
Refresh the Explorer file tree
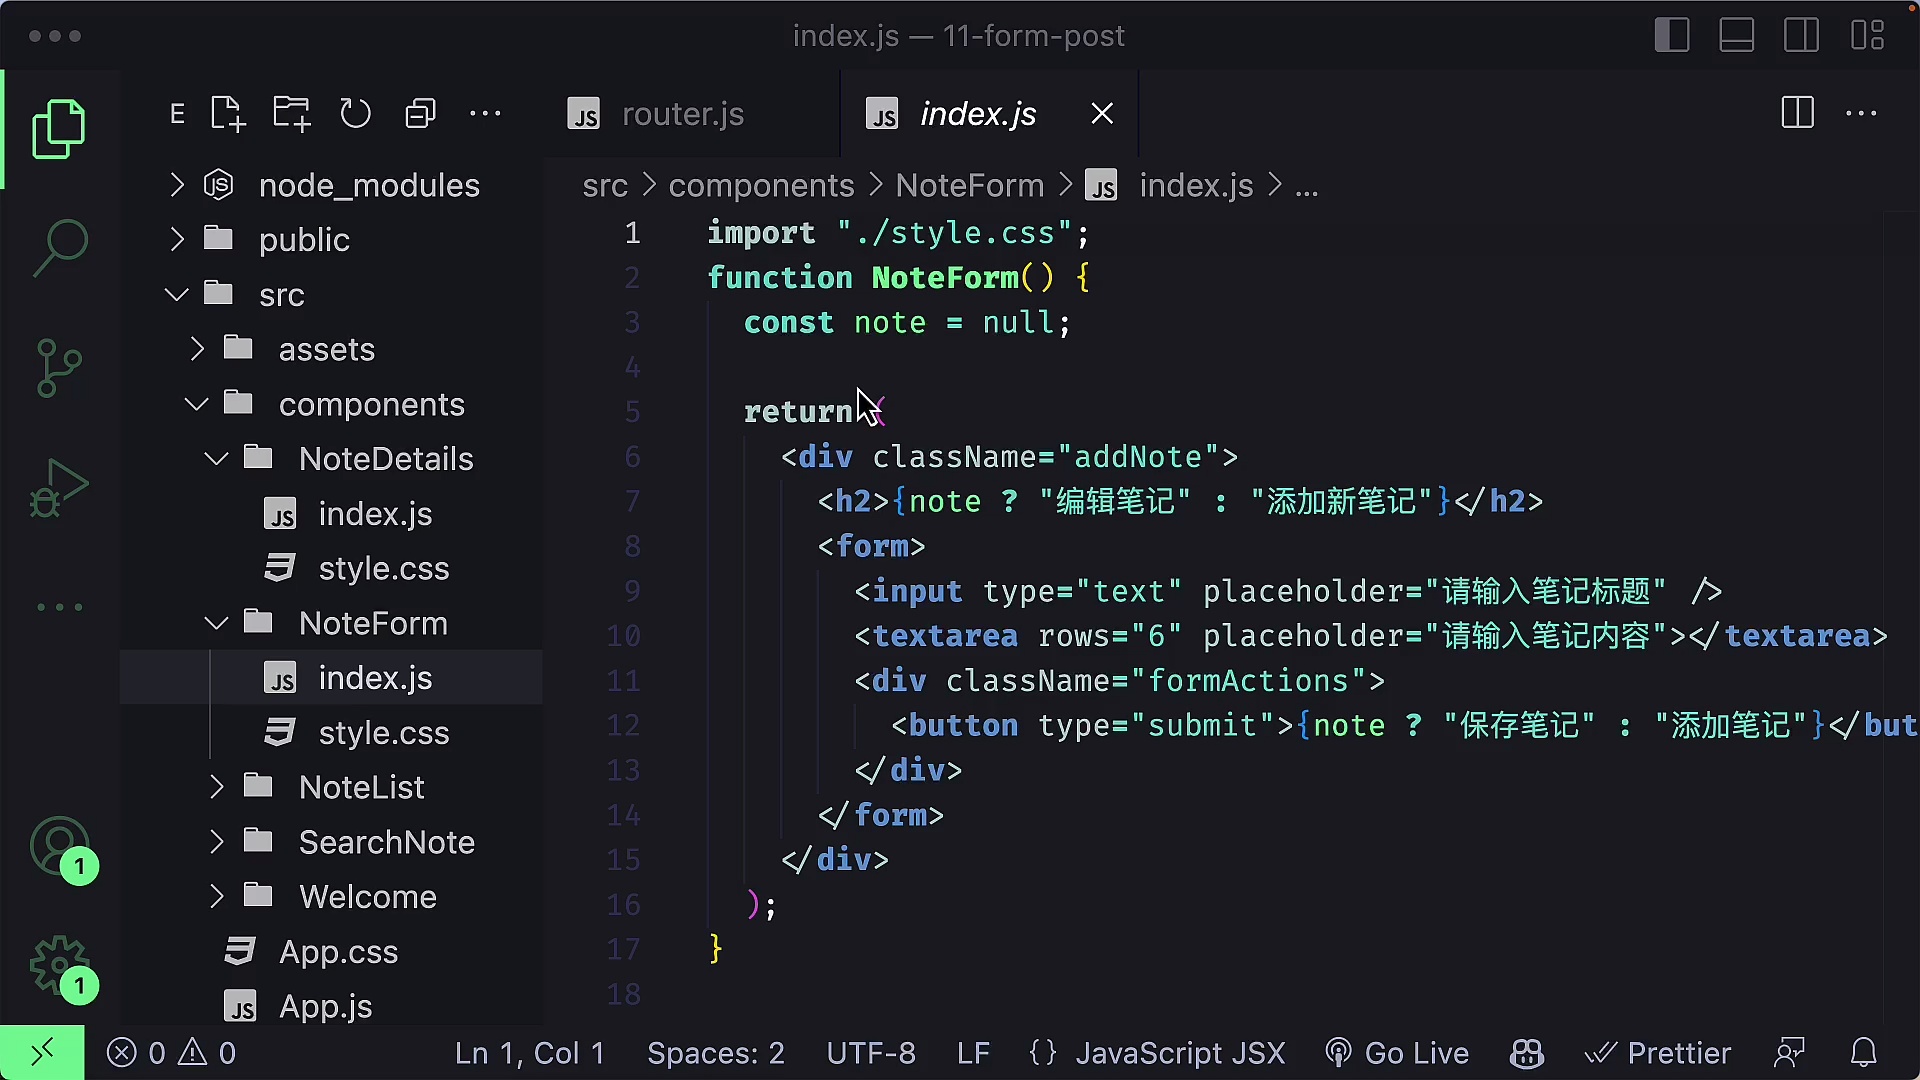pos(355,114)
